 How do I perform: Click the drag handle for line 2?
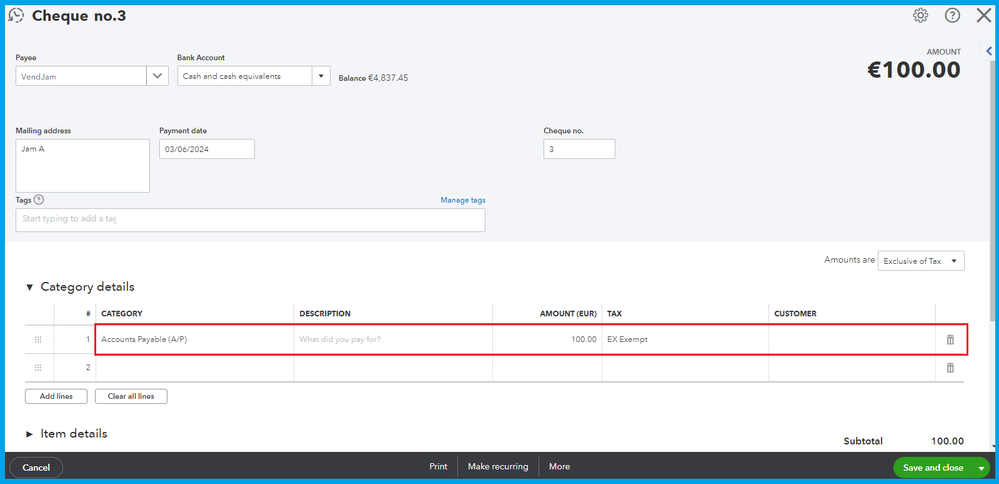(38, 367)
